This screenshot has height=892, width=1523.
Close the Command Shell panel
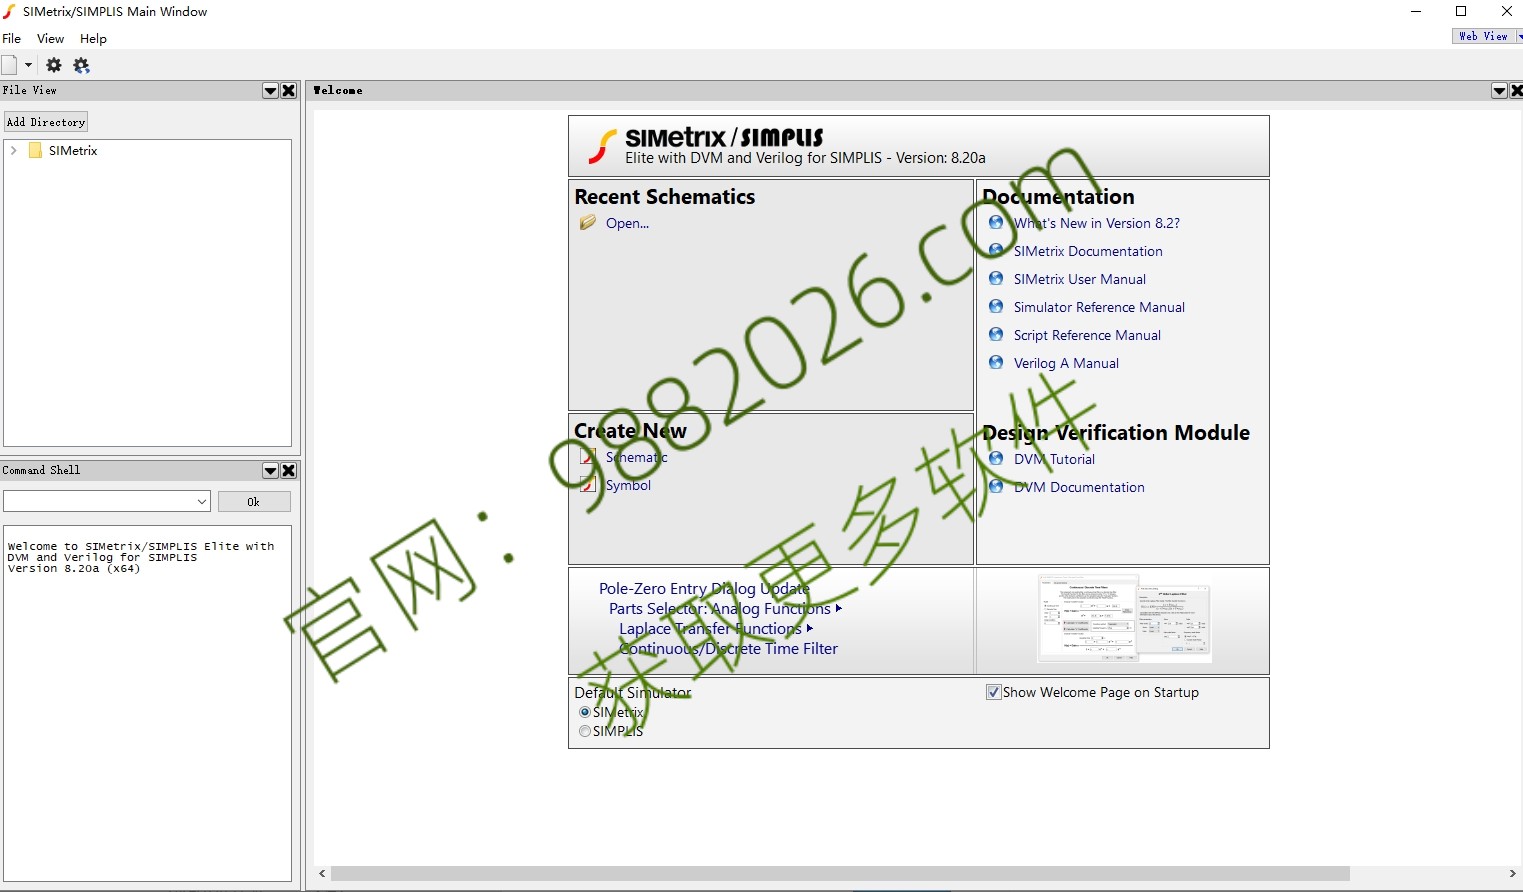pos(289,471)
